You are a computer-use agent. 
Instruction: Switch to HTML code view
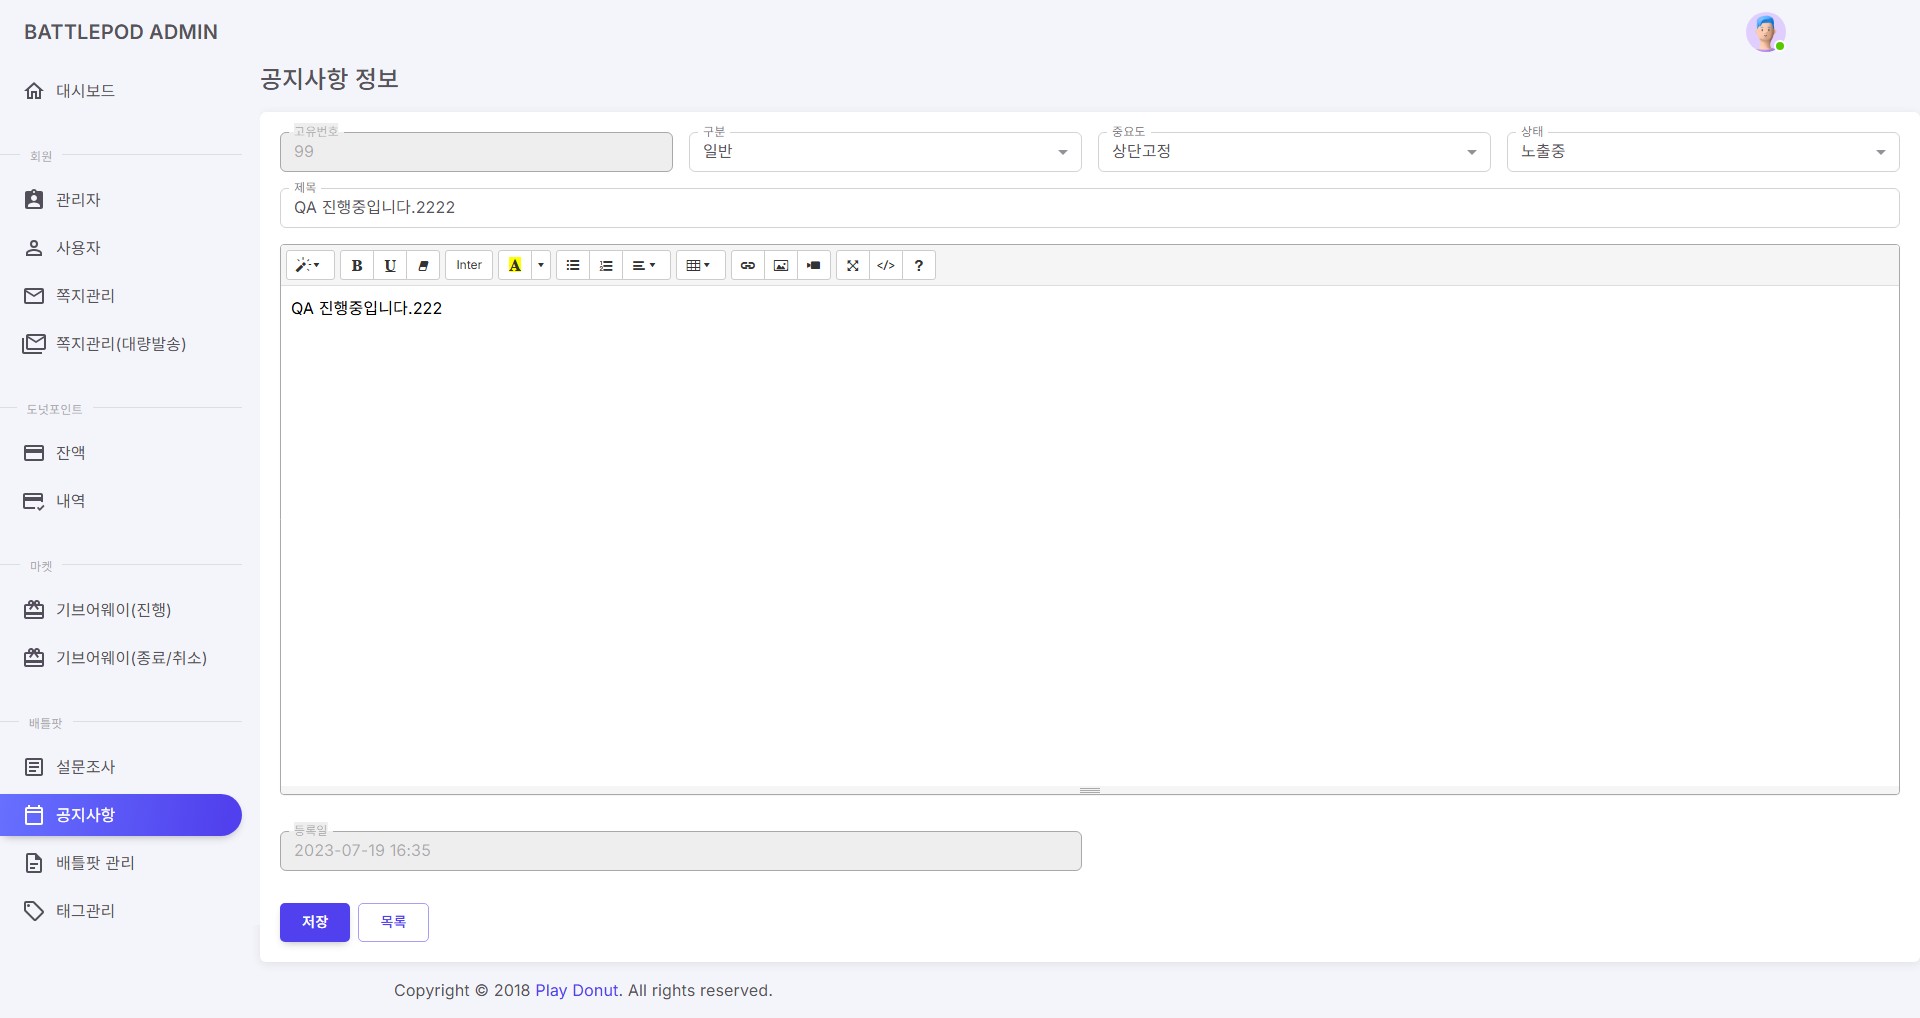click(886, 265)
